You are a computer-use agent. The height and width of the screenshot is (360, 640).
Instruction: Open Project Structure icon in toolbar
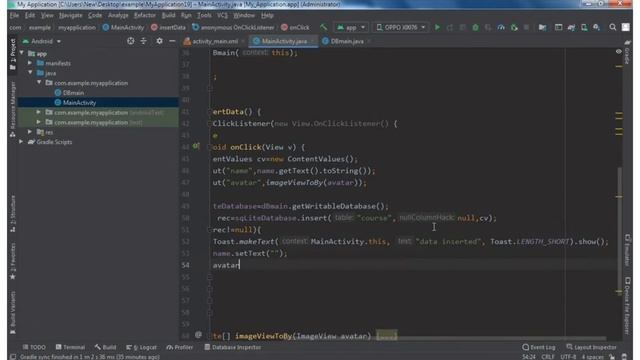542,27
